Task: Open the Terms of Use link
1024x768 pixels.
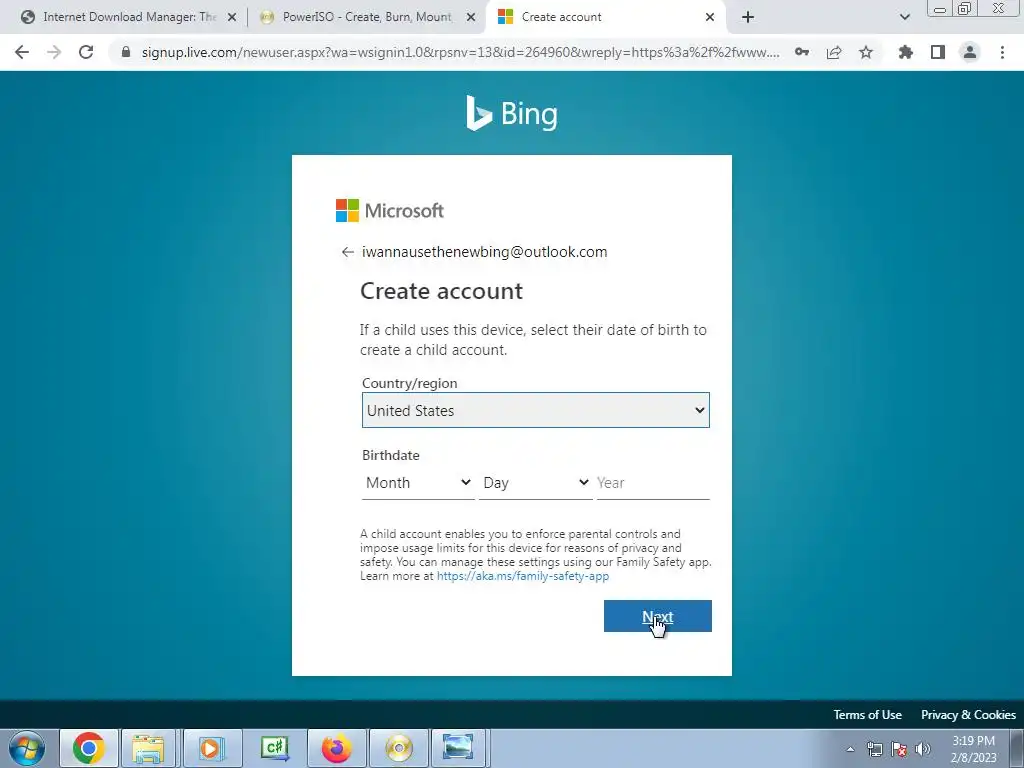Action: (867, 714)
